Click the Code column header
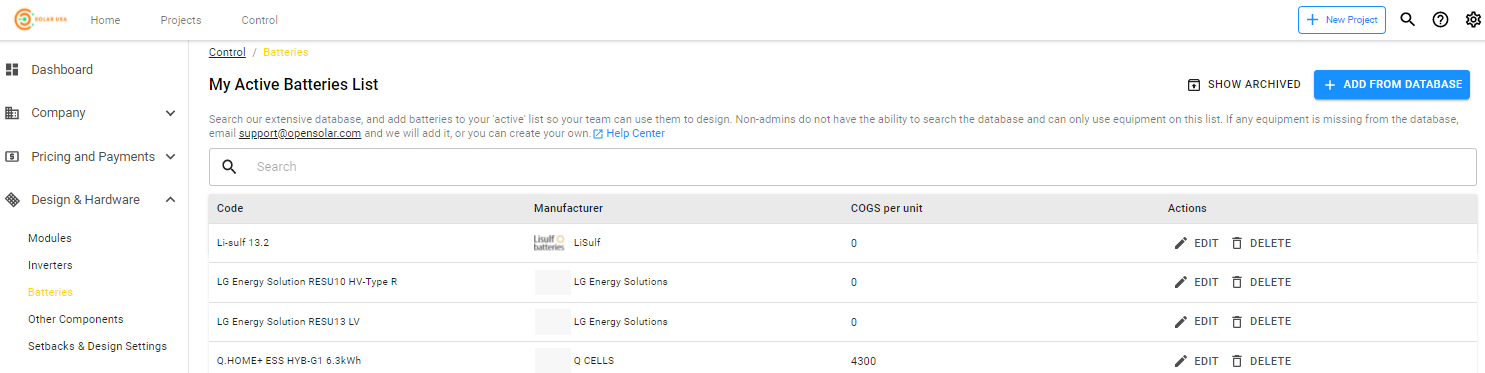Image resolution: width=1485 pixels, height=373 pixels. coord(230,208)
